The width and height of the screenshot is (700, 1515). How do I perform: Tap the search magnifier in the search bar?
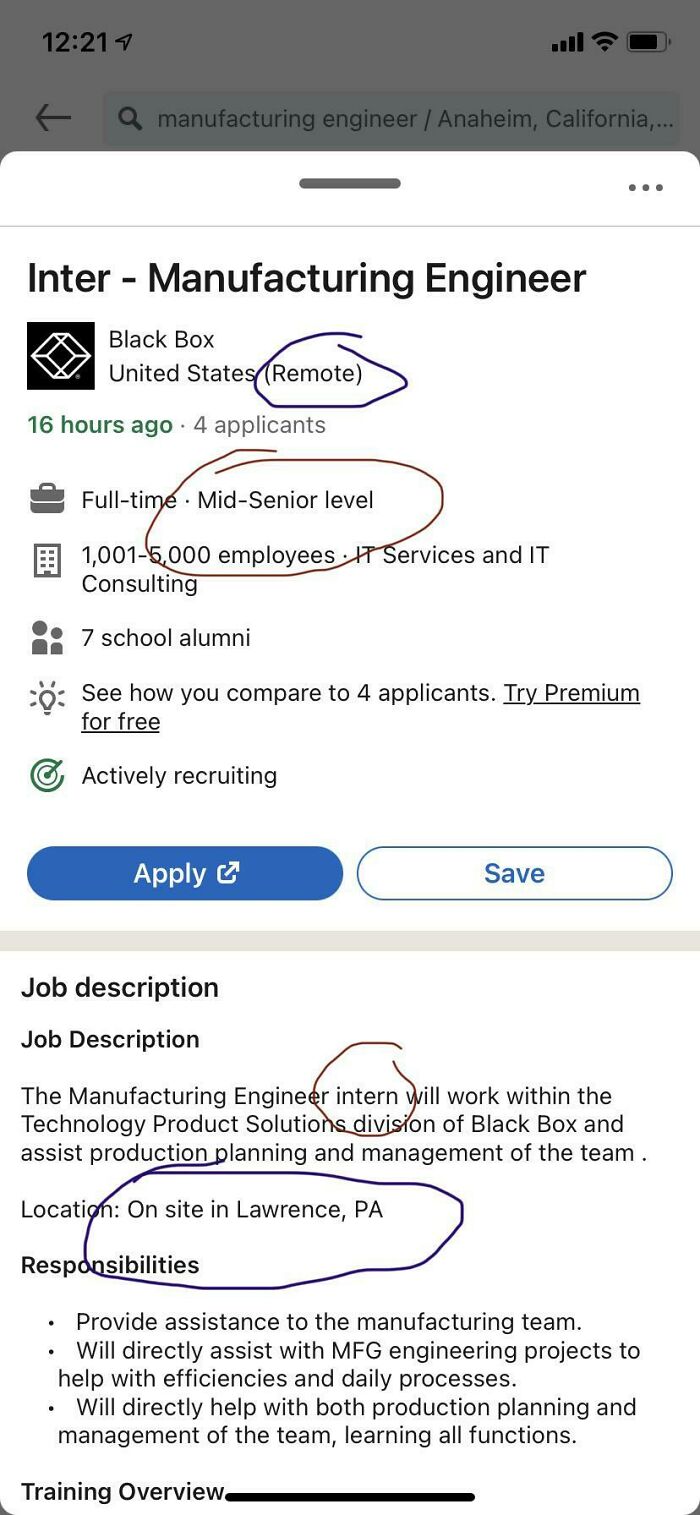[129, 118]
